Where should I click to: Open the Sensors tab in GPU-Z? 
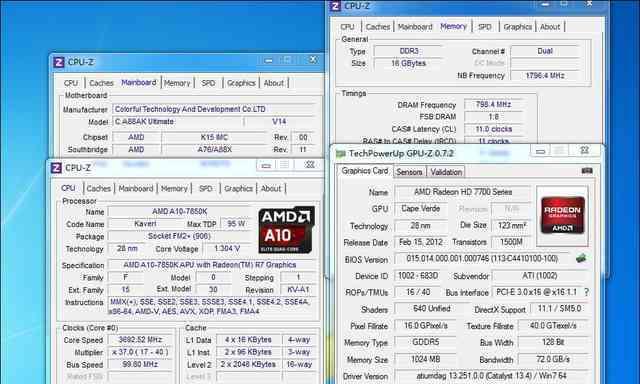(409, 172)
